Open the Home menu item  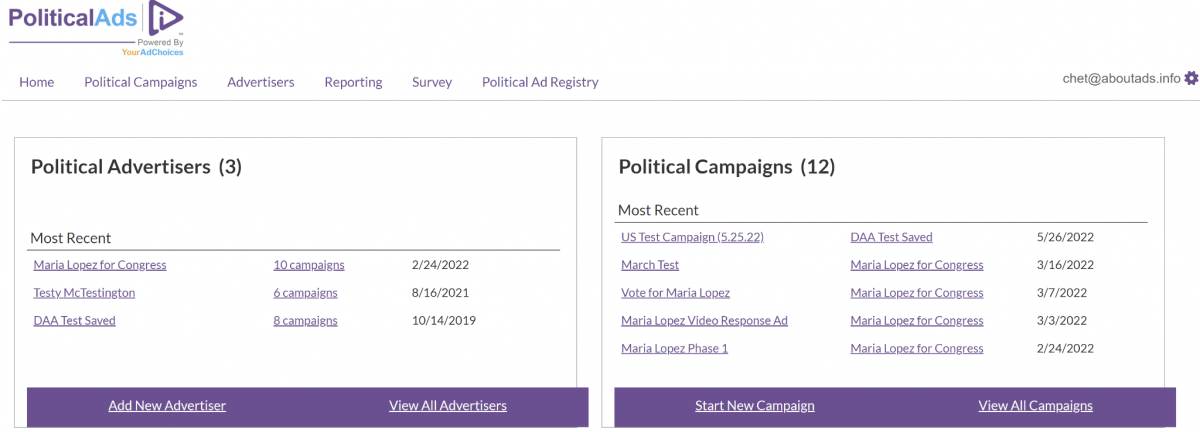pyautogui.click(x=37, y=82)
